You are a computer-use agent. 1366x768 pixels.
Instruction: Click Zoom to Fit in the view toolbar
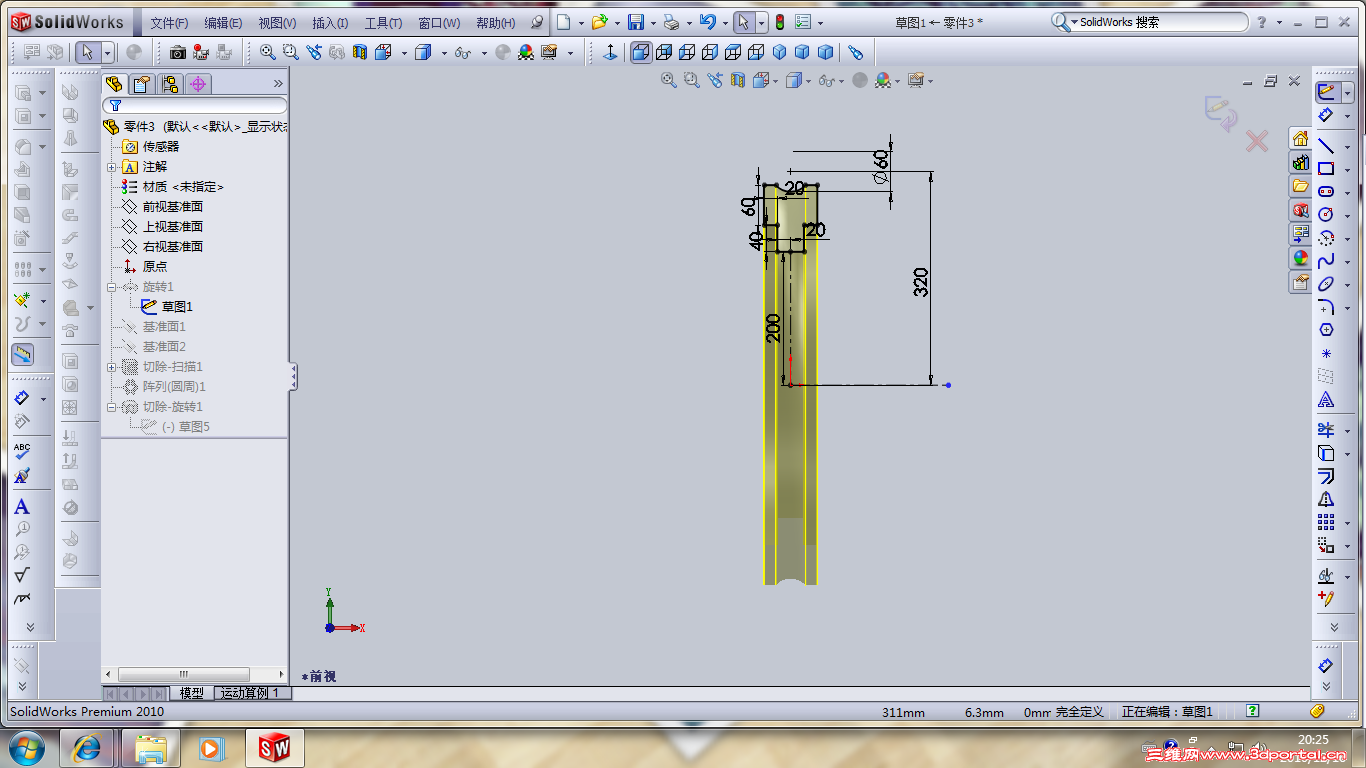click(268, 52)
